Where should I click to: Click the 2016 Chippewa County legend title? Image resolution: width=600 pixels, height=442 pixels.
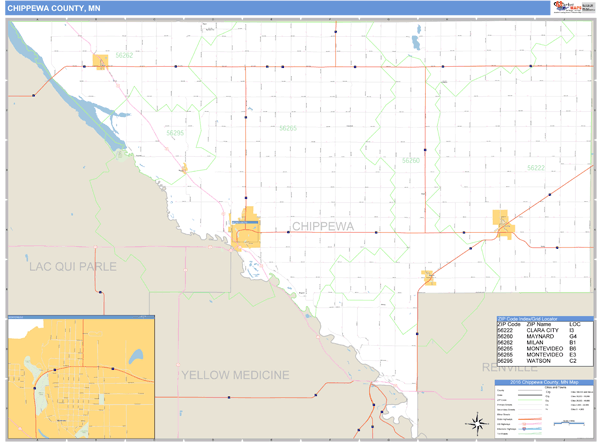pyautogui.click(x=540, y=382)
